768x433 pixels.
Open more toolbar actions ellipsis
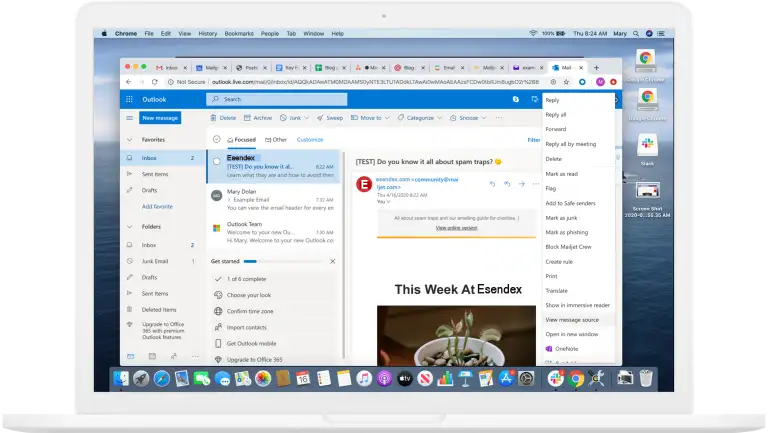[499, 118]
